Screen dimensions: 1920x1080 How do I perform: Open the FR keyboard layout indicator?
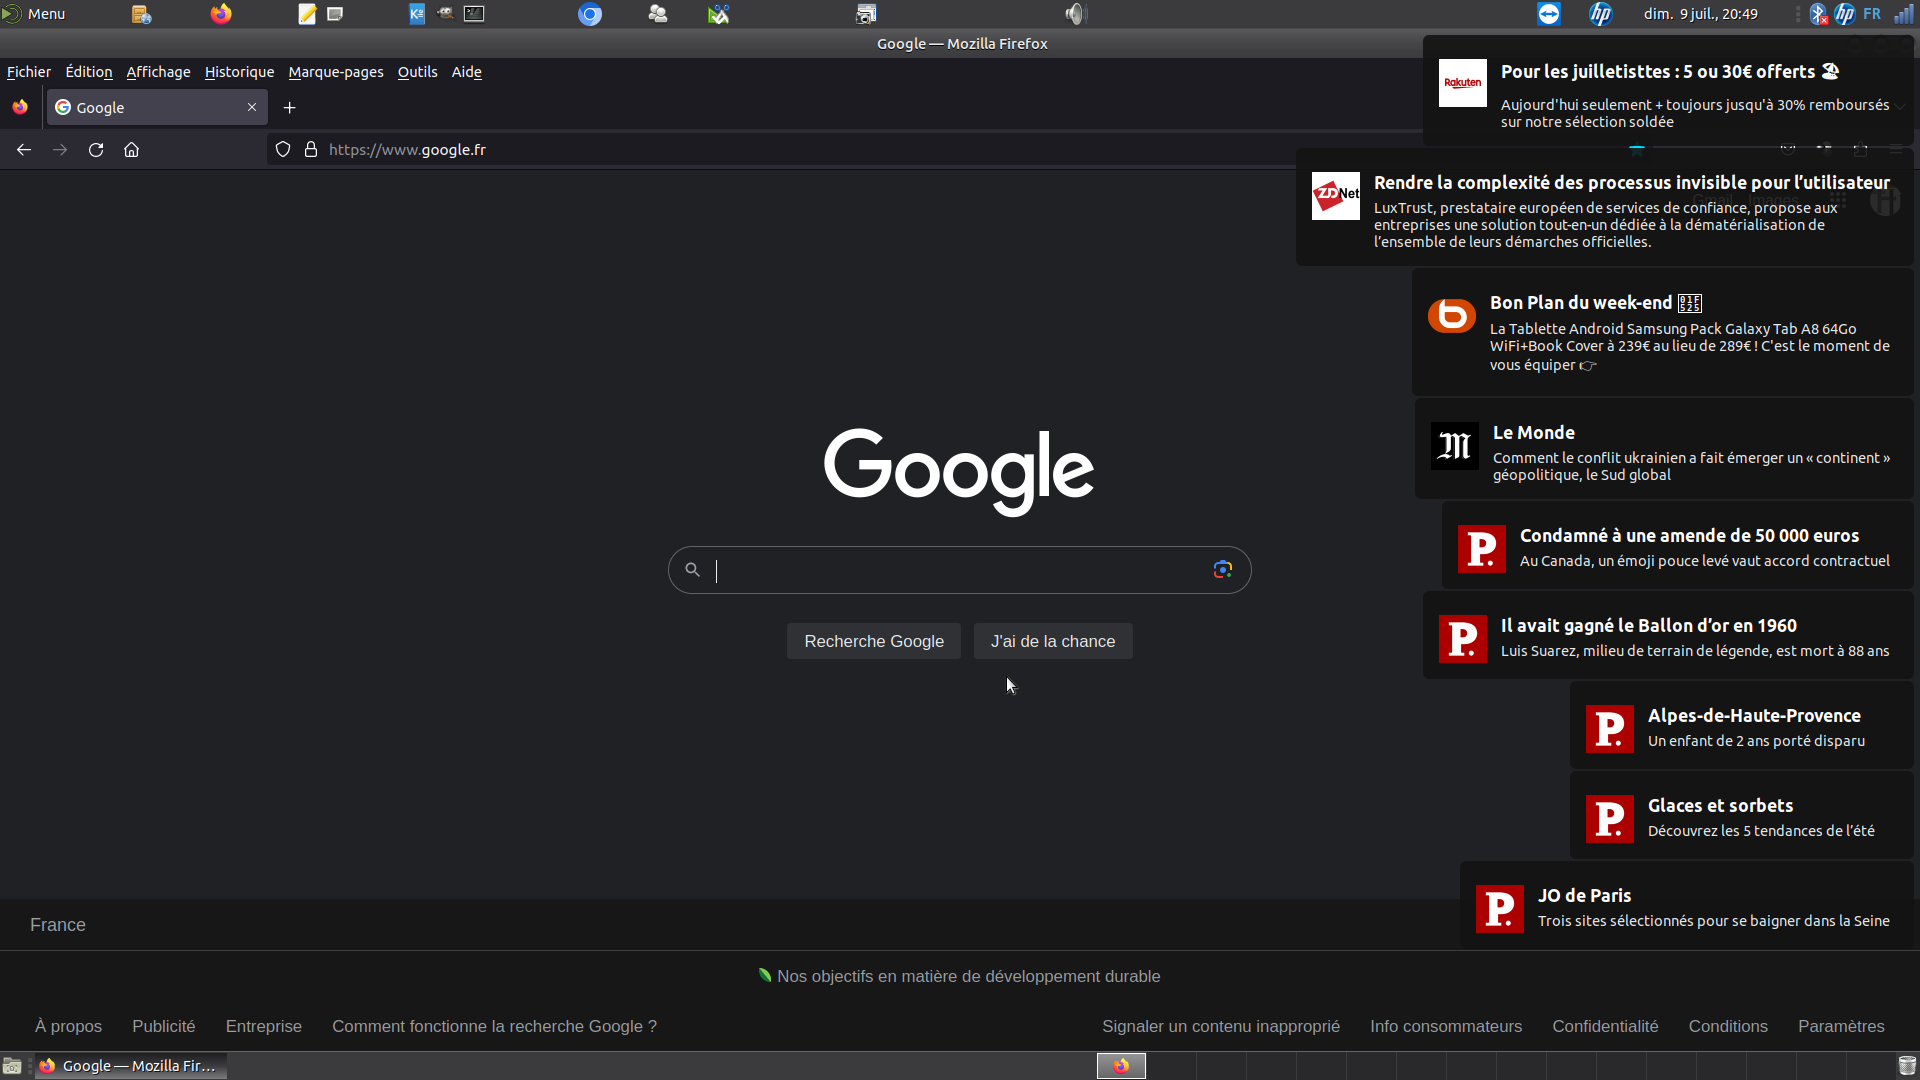point(1872,14)
